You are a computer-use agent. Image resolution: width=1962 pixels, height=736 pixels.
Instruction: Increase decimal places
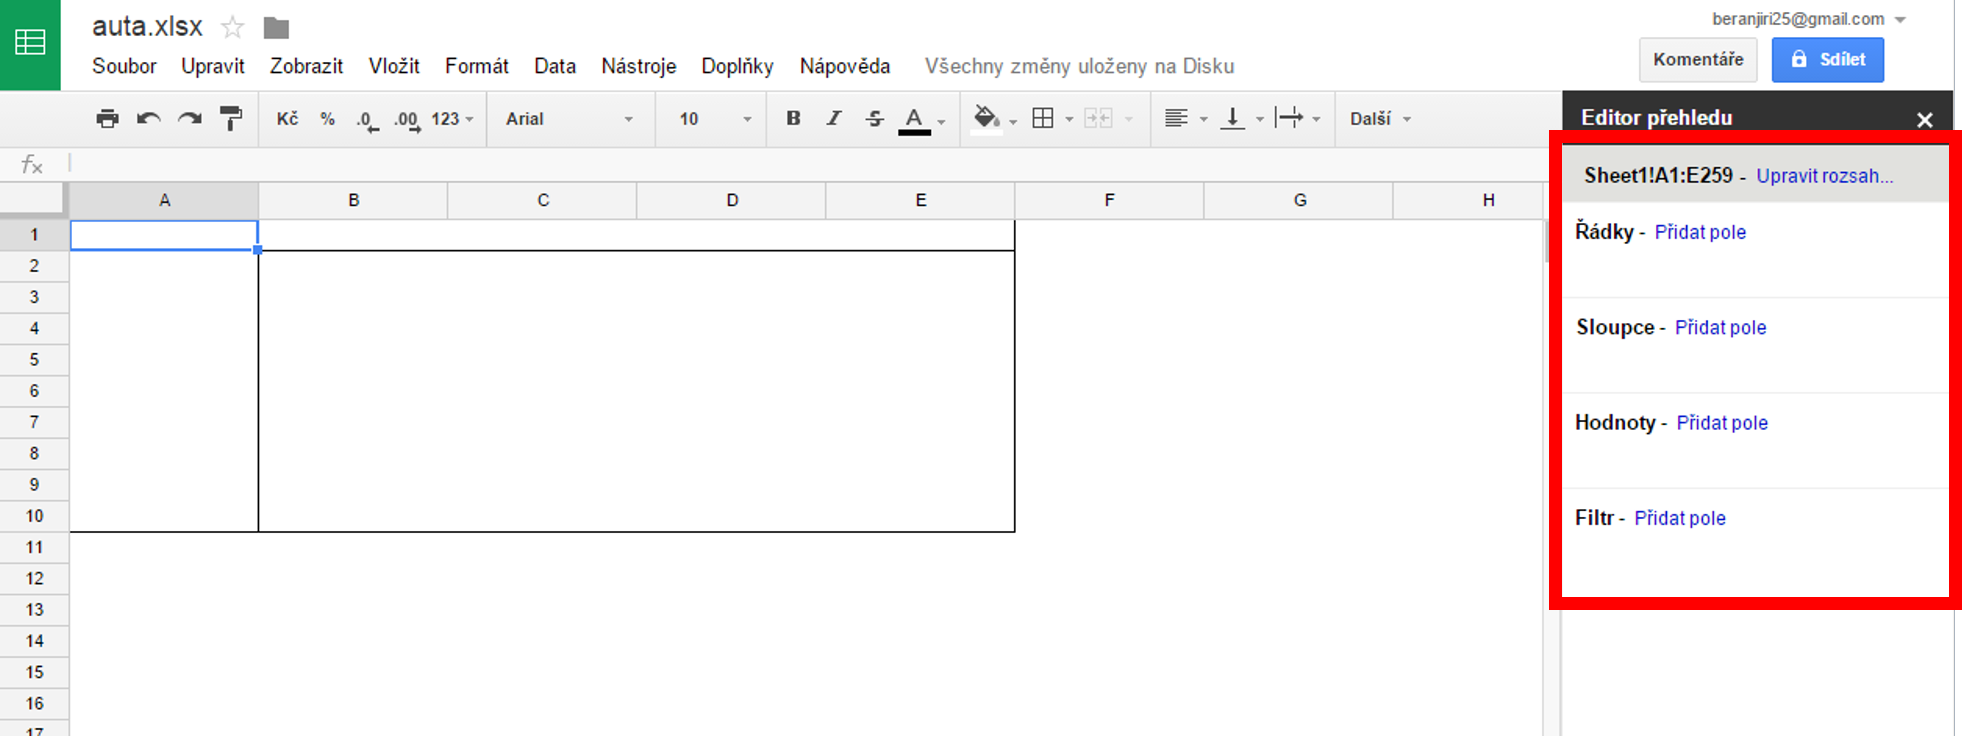click(x=406, y=120)
